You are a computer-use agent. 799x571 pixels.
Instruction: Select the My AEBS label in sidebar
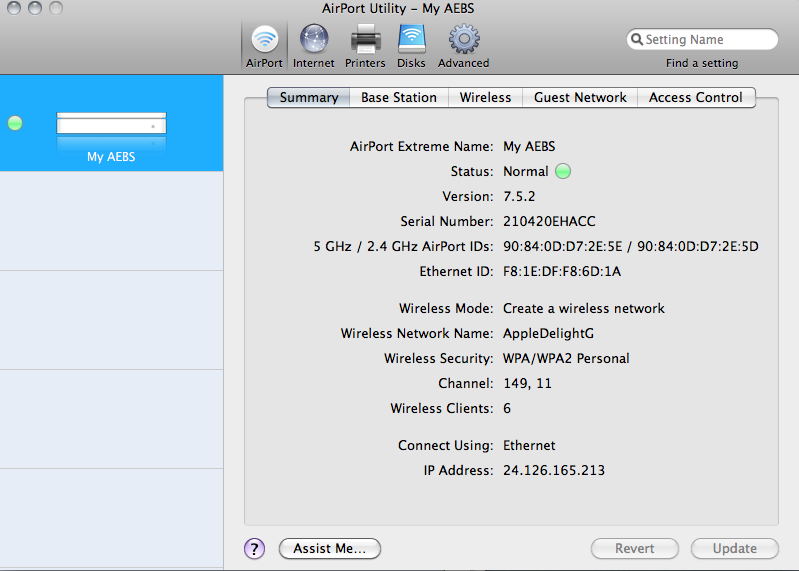point(111,157)
